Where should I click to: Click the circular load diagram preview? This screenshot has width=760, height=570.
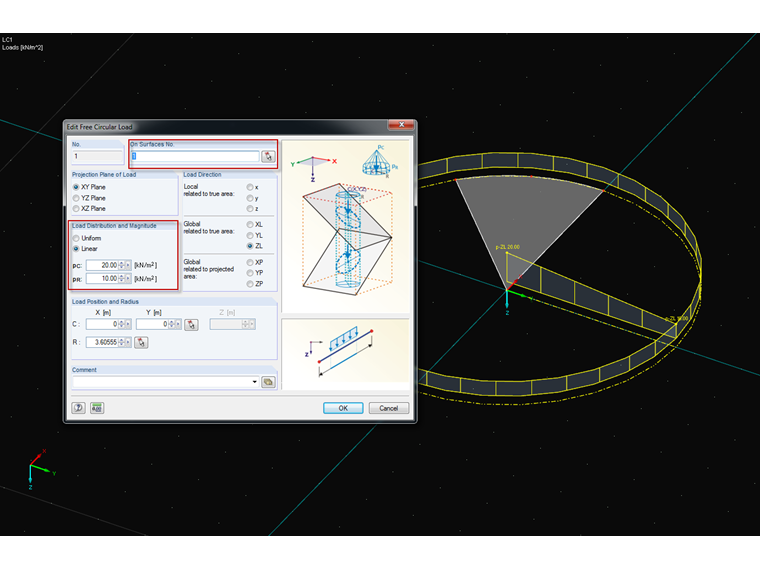345,227
